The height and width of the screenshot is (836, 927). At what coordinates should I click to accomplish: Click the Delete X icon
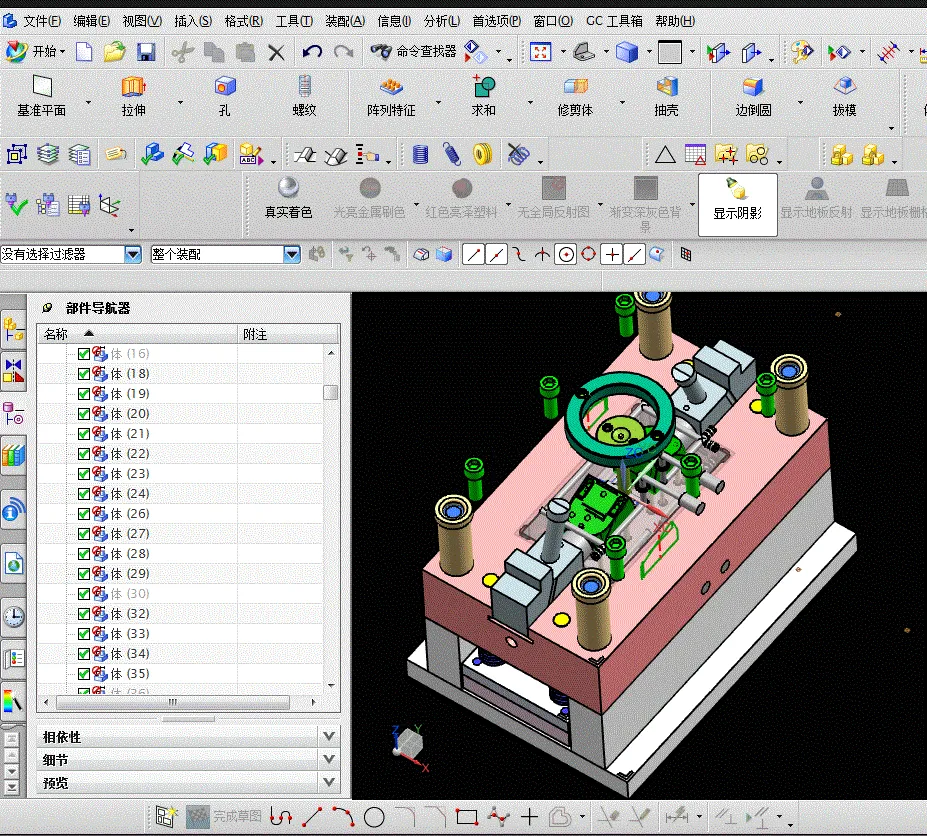click(x=276, y=53)
